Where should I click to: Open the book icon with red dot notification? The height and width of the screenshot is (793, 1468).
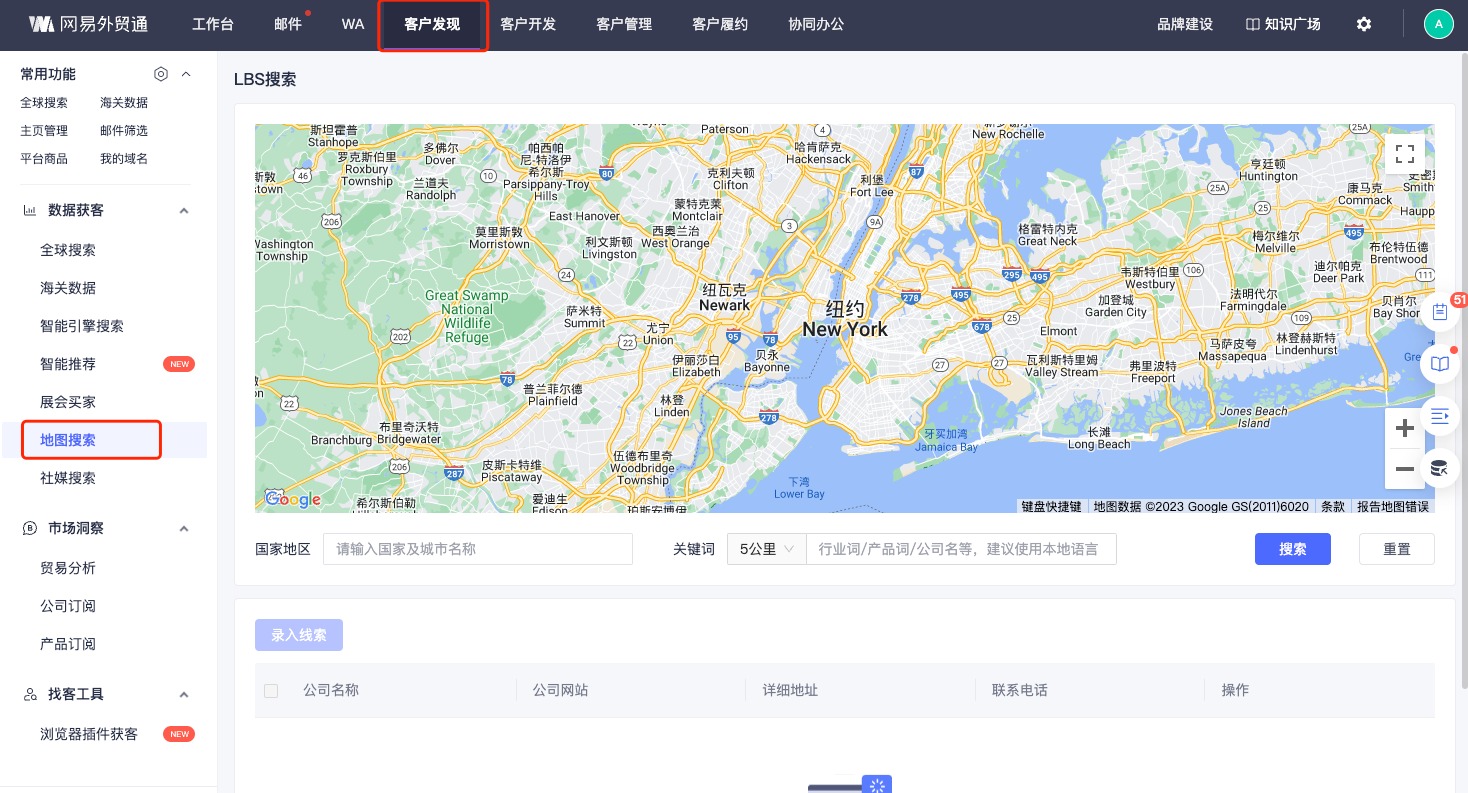tap(1440, 363)
